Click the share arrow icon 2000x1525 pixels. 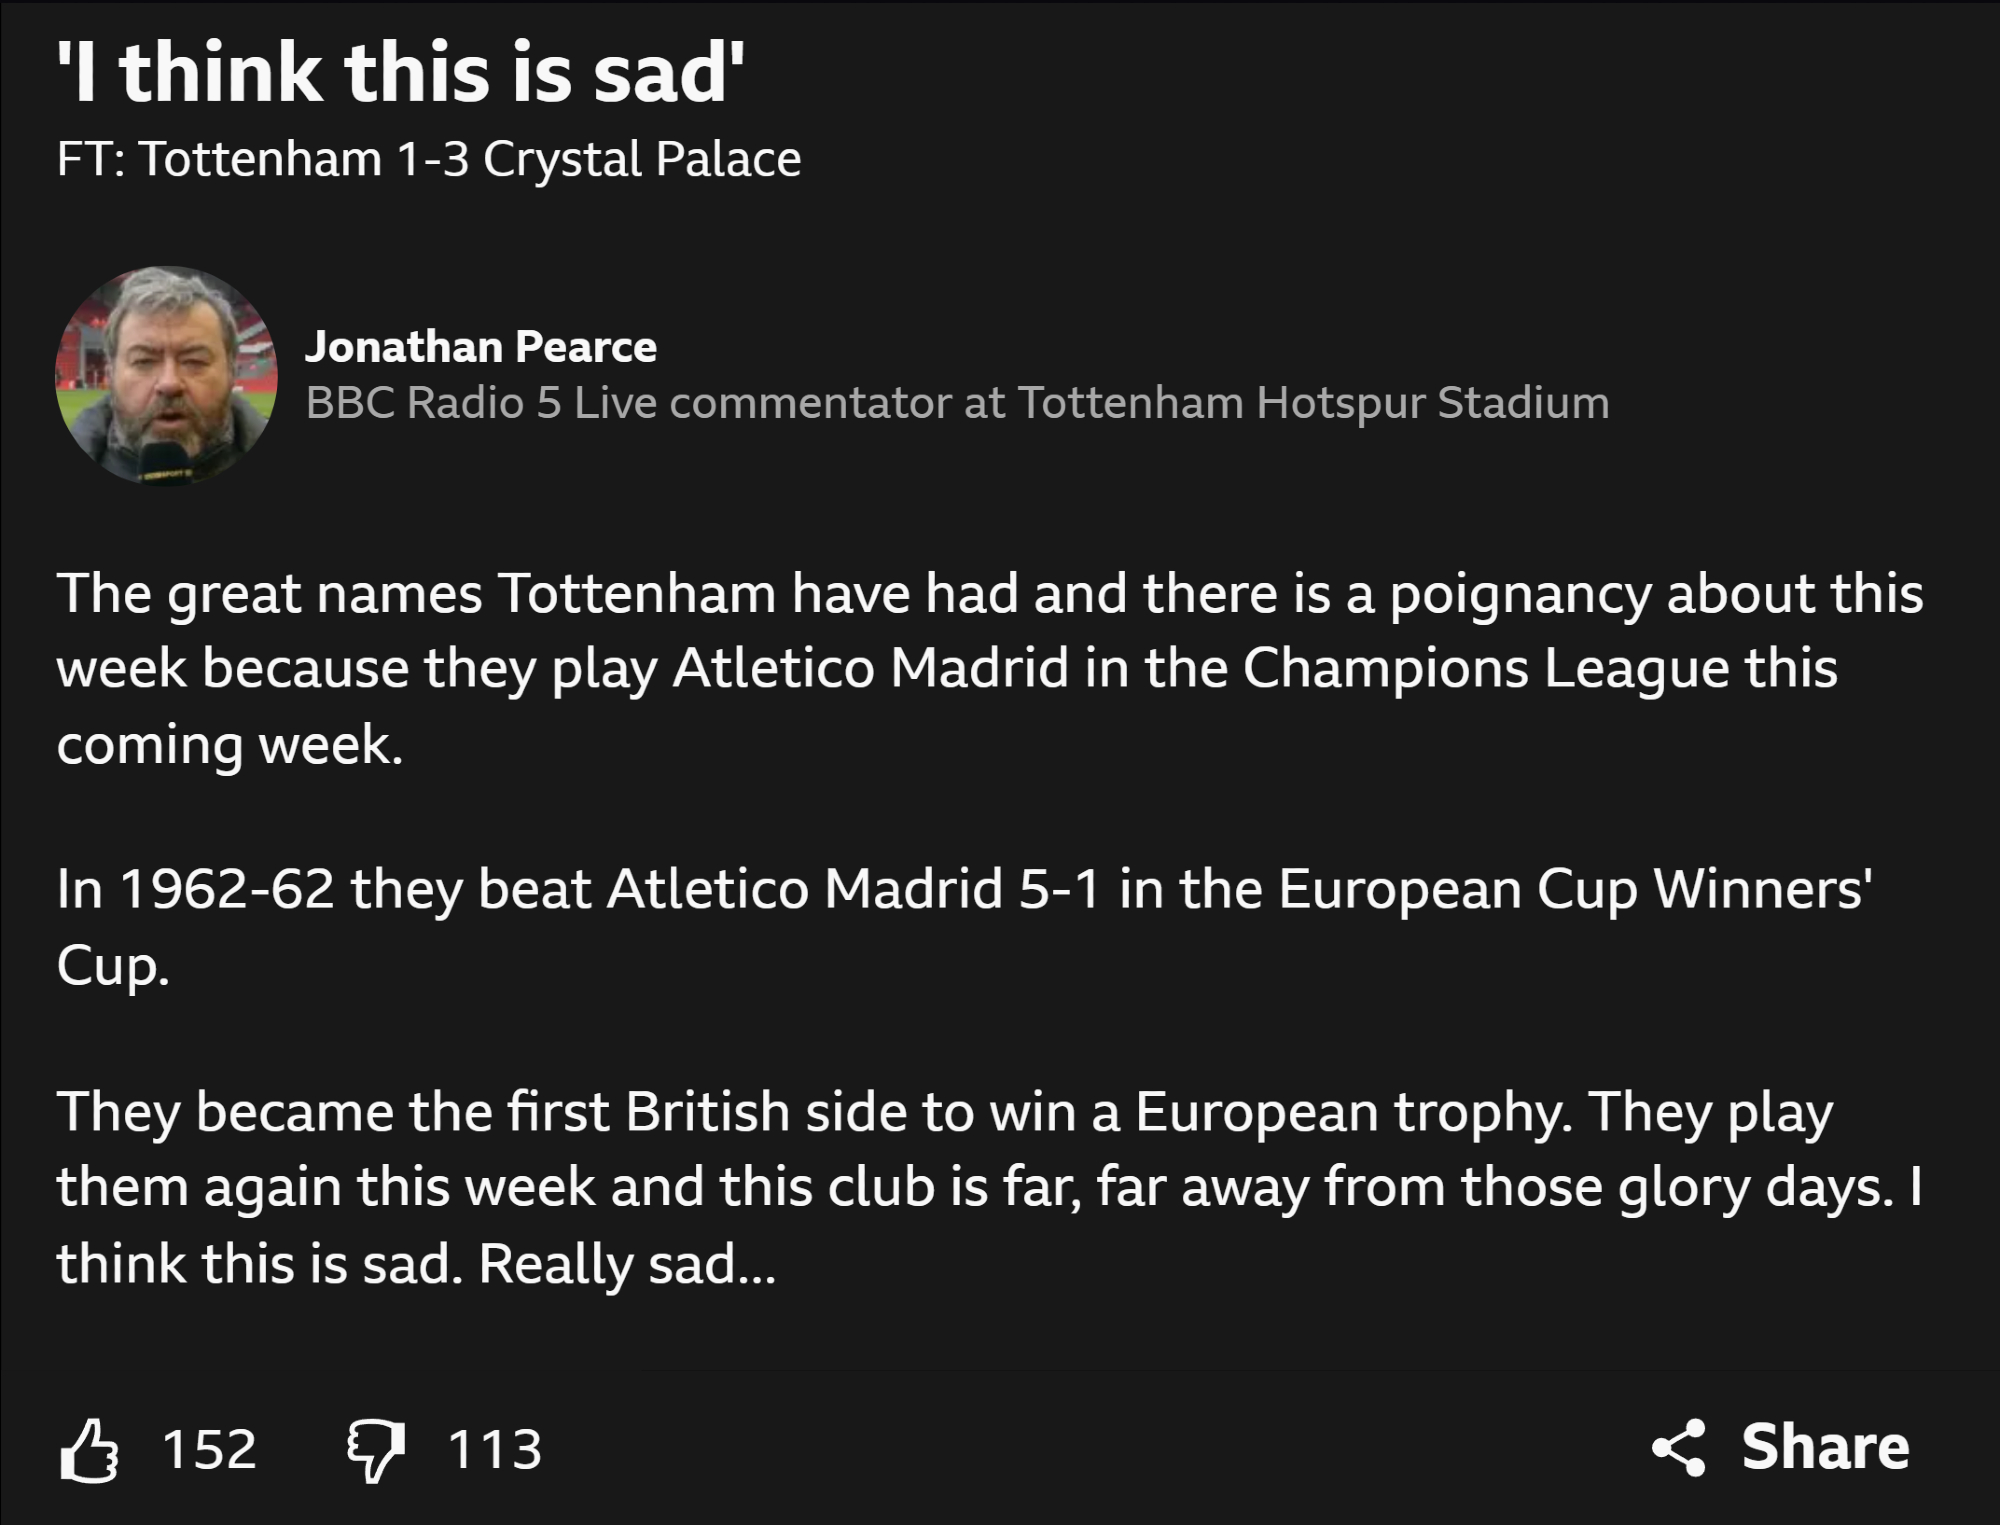point(1678,1447)
